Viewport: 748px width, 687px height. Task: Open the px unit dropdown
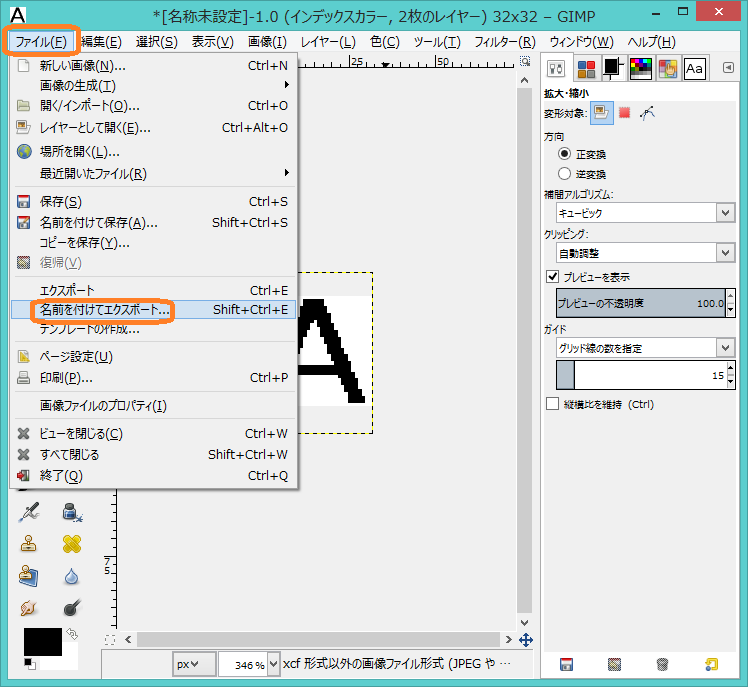coord(194,664)
